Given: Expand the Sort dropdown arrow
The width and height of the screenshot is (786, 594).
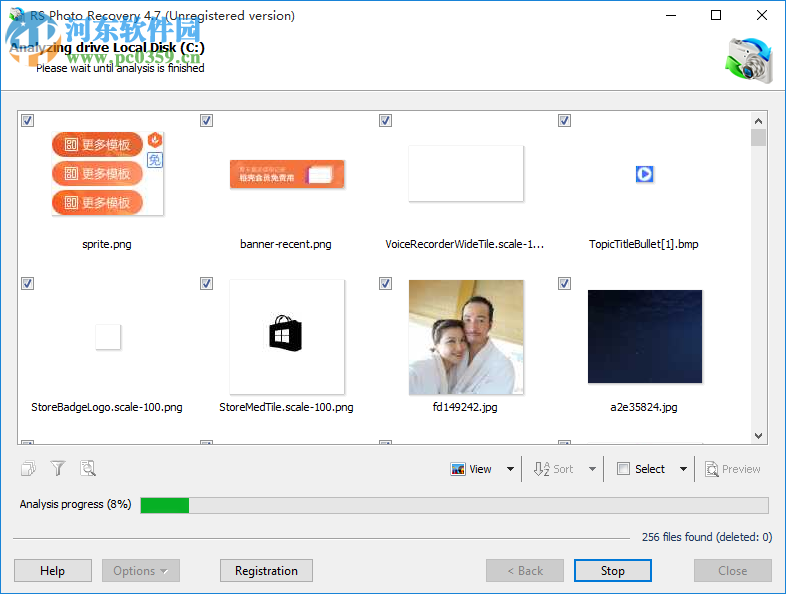Looking at the screenshot, I should click(593, 469).
